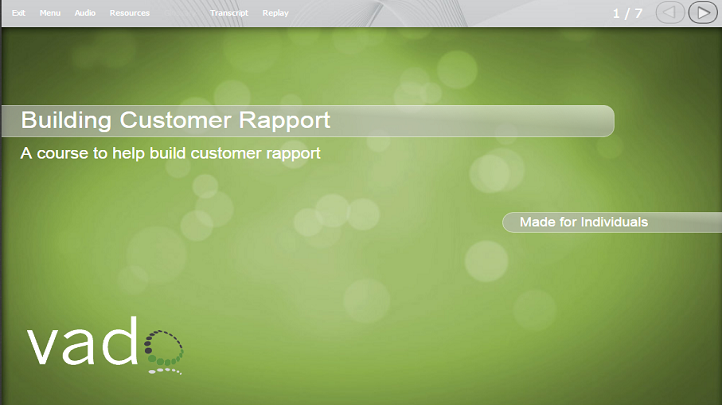
Task: Click the '1 / 7' slide counter
Action: click(627, 13)
